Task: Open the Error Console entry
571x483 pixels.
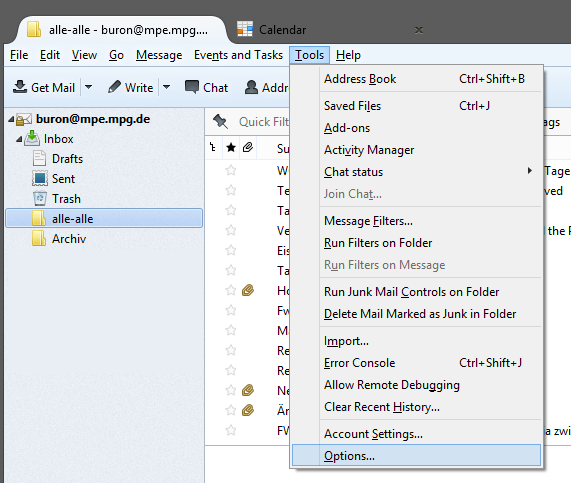Action: [417, 363]
